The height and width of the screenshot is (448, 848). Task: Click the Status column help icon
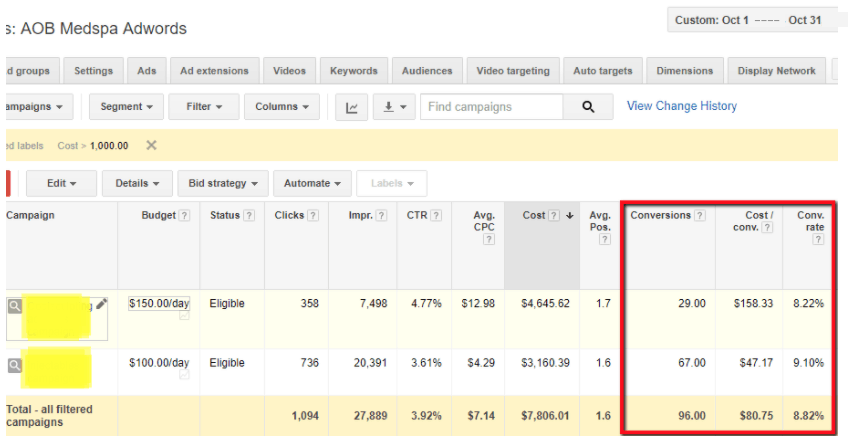[249, 215]
